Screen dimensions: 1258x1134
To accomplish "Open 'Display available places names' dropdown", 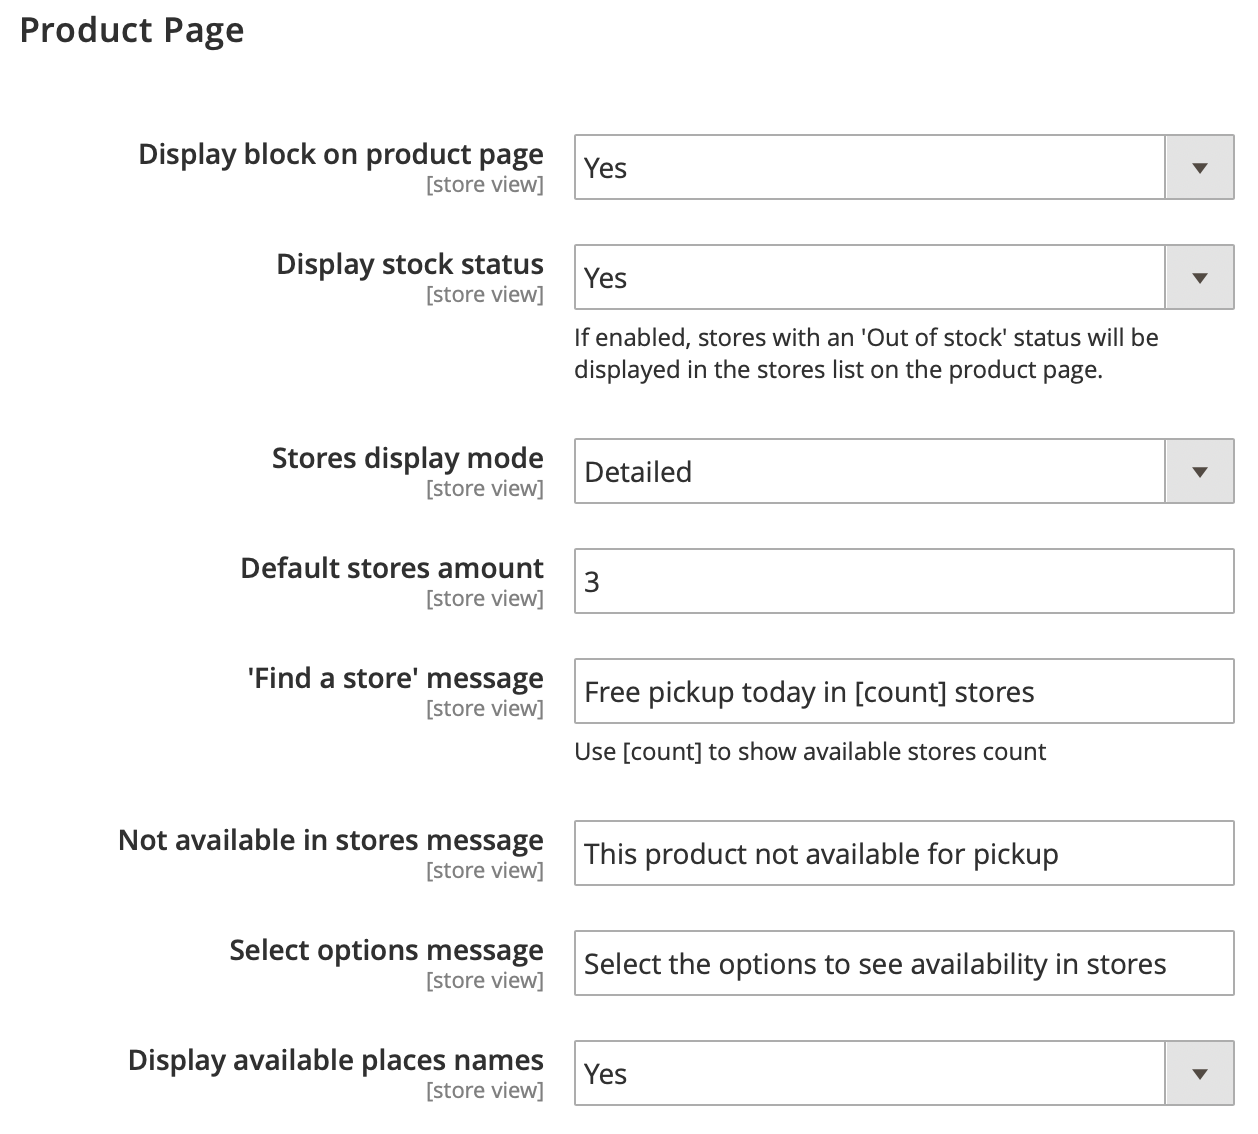I will (x=904, y=1073).
